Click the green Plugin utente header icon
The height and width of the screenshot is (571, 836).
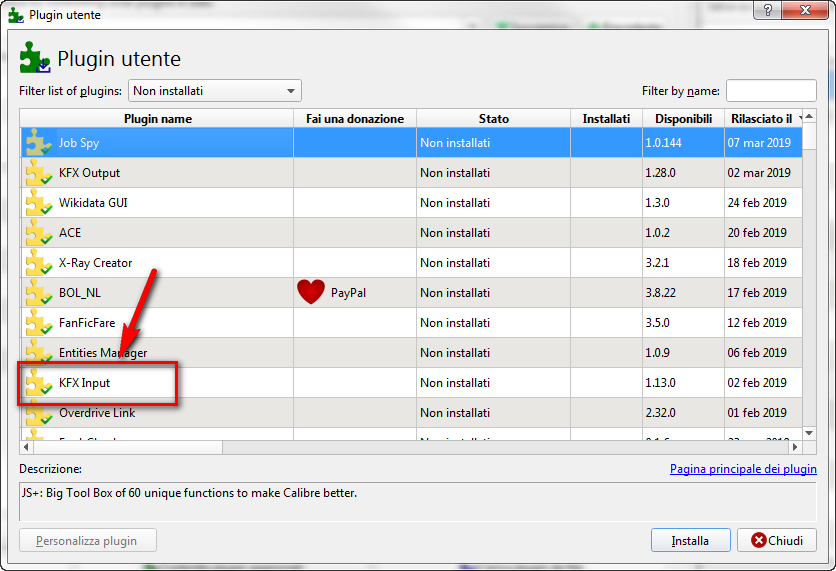pos(35,58)
